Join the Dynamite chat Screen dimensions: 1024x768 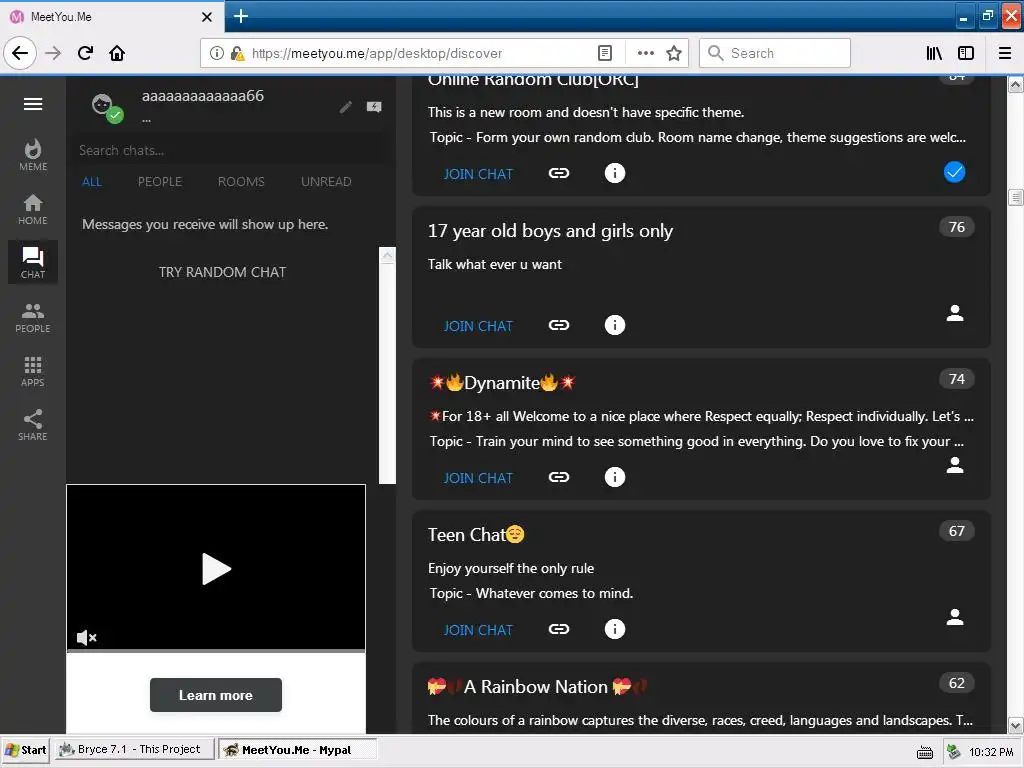point(478,479)
